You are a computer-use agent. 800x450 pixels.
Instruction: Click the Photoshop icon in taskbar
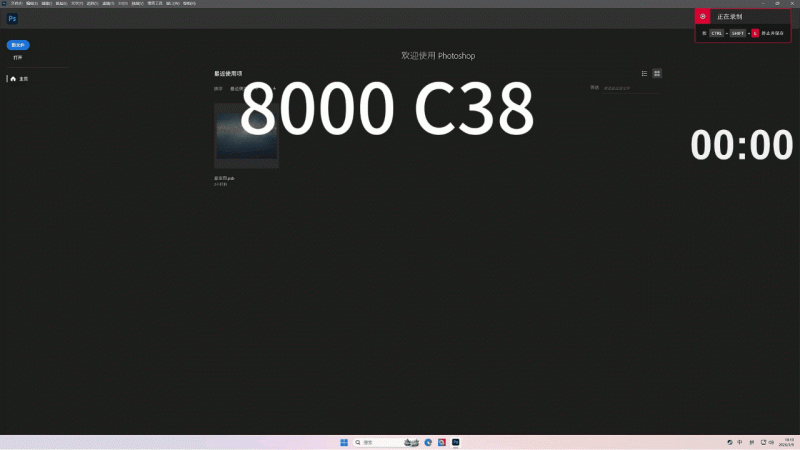pyautogui.click(x=456, y=442)
